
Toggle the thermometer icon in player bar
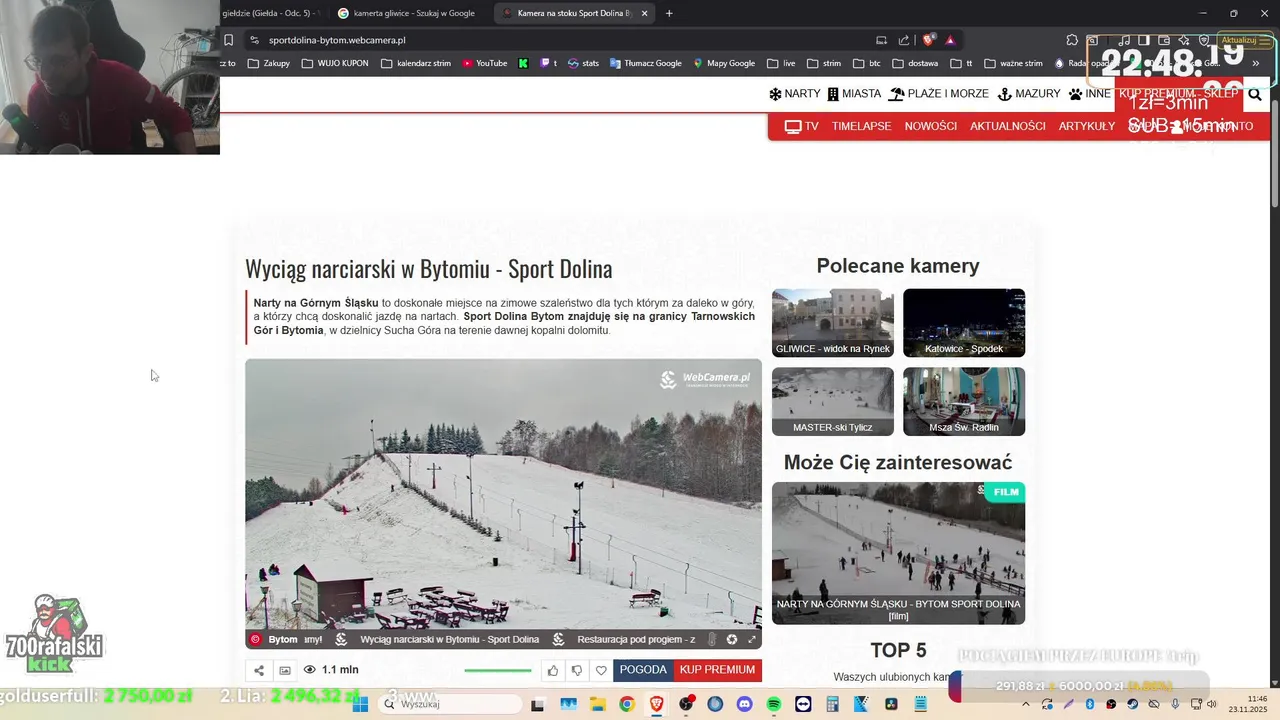tap(712, 640)
